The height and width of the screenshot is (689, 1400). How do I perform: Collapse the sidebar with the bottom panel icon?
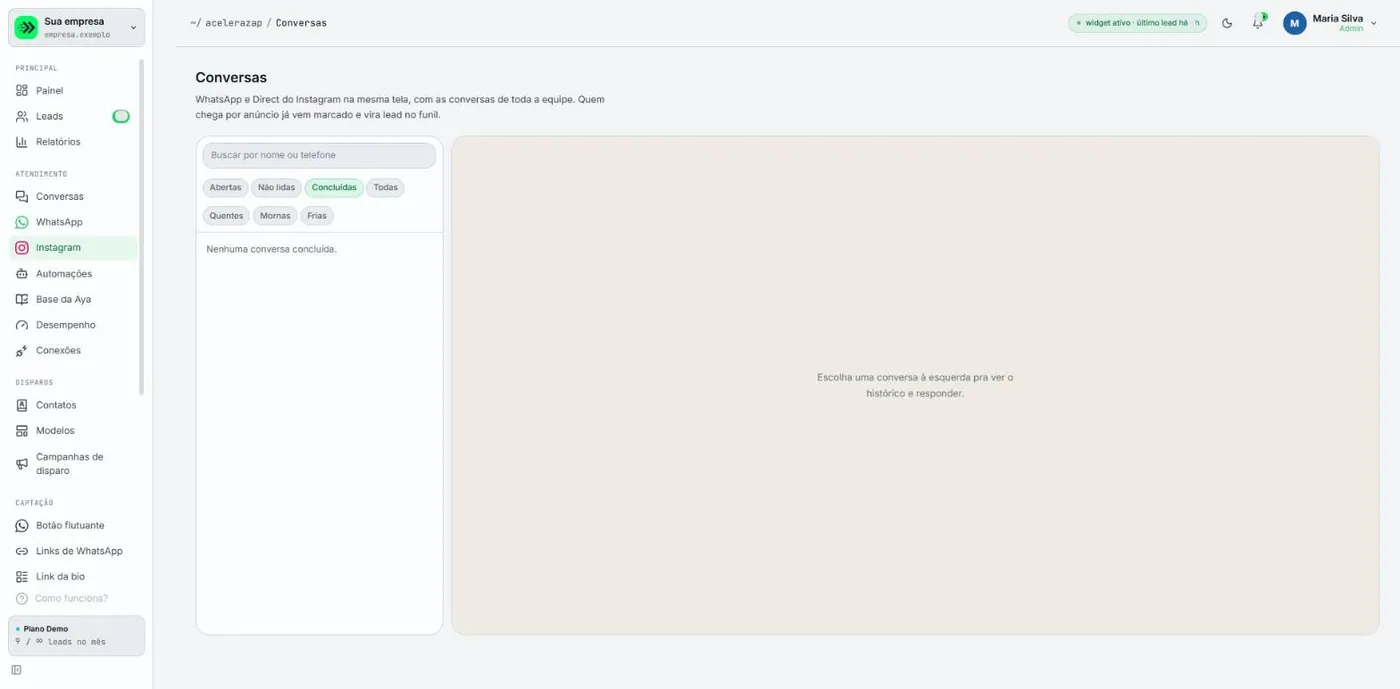coord(16,670)
